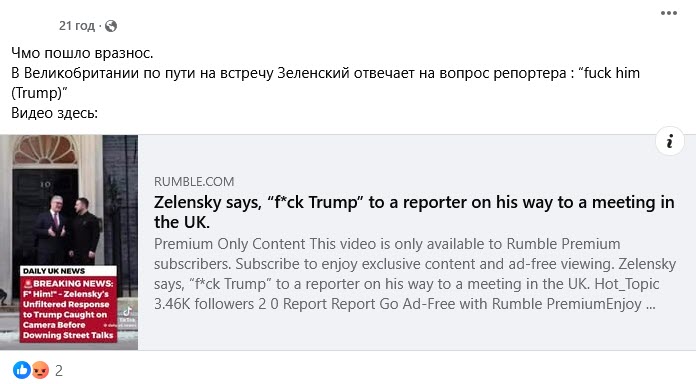The image size is (696, 384).
Task: Click the TikTok watermark on thumbnail
Action: [x=128, y=314]
